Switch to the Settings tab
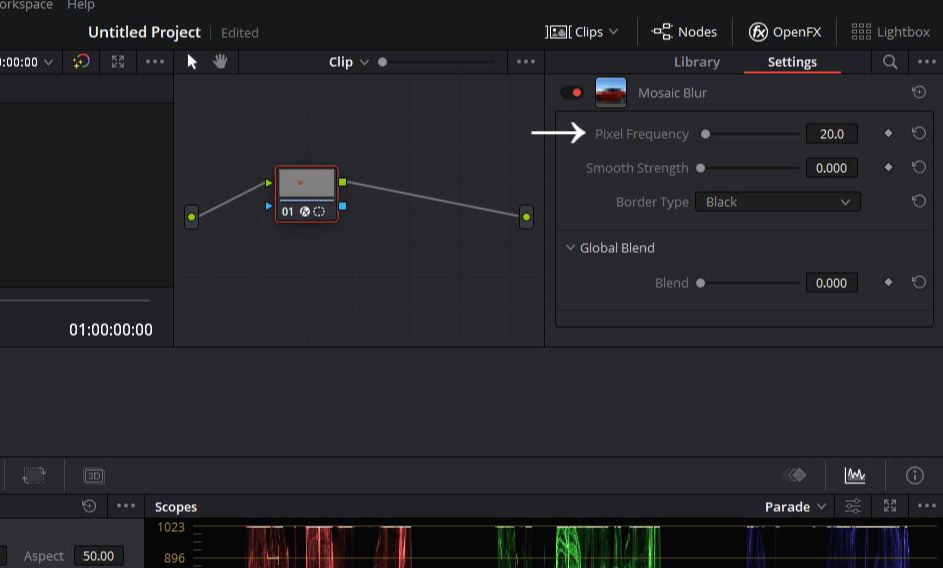The width and height of the screenshot is (943, 568). tap(792, 62)
